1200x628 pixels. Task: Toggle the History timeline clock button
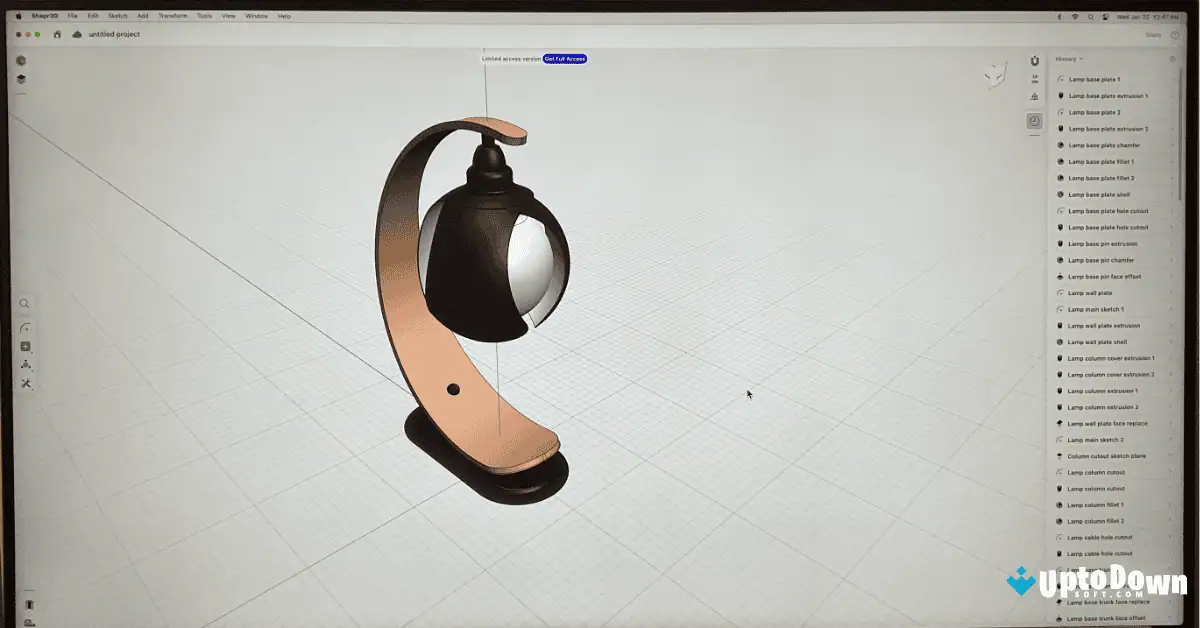[1034, 121]
